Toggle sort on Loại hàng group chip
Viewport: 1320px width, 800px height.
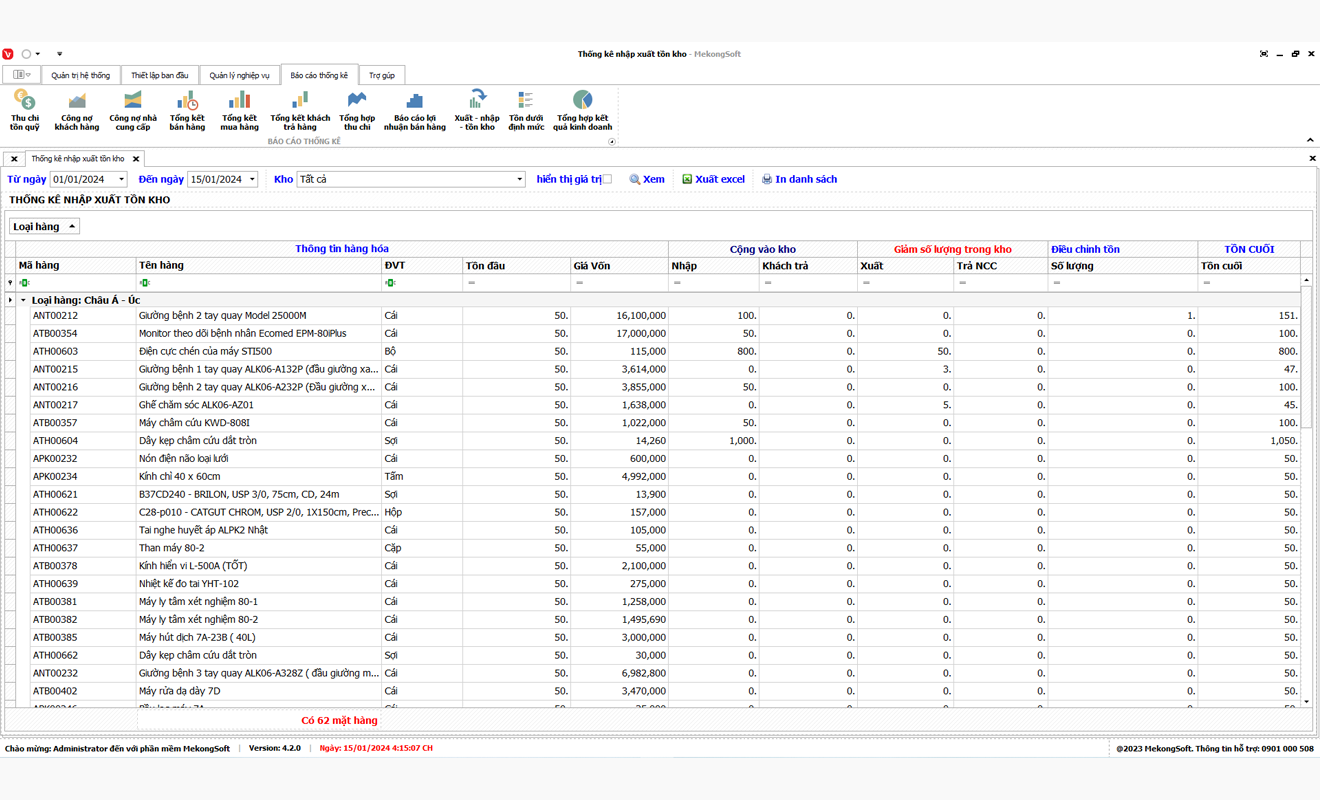point(44,226)
